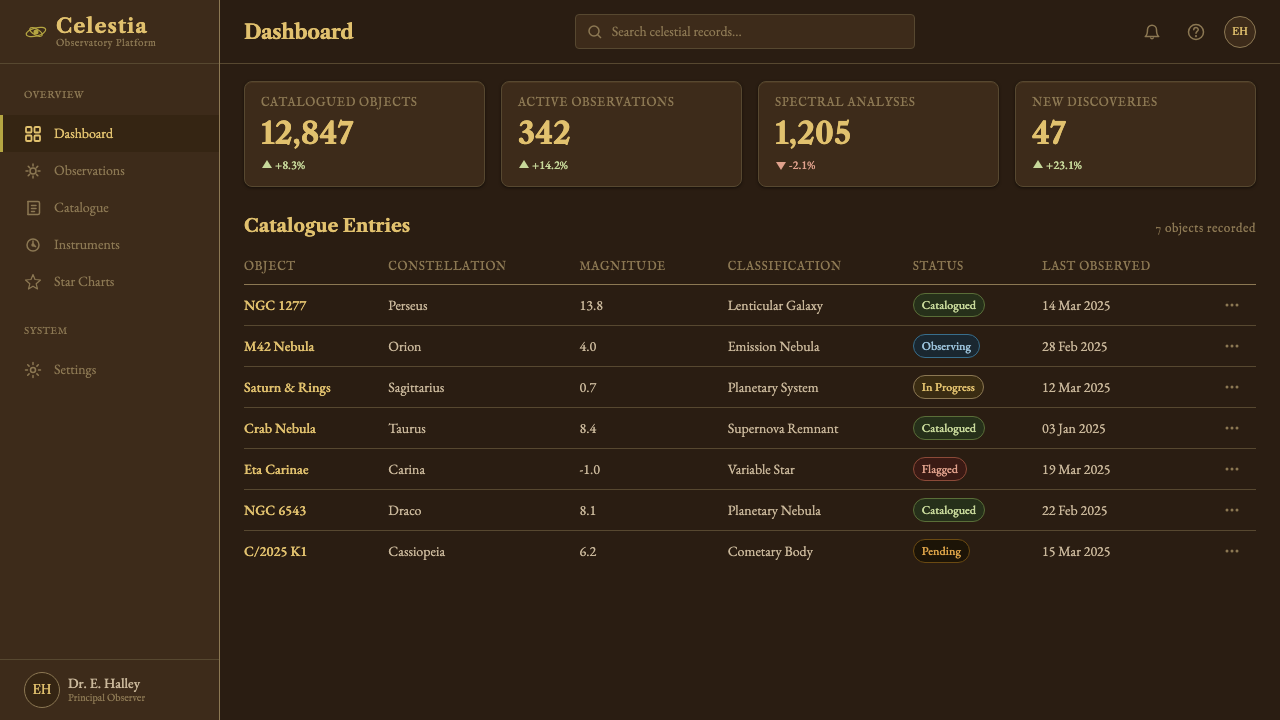The image size is (1280, 720).
Task: Open the three-dot menu for Eta Carinae
Action: (1232, 469)
